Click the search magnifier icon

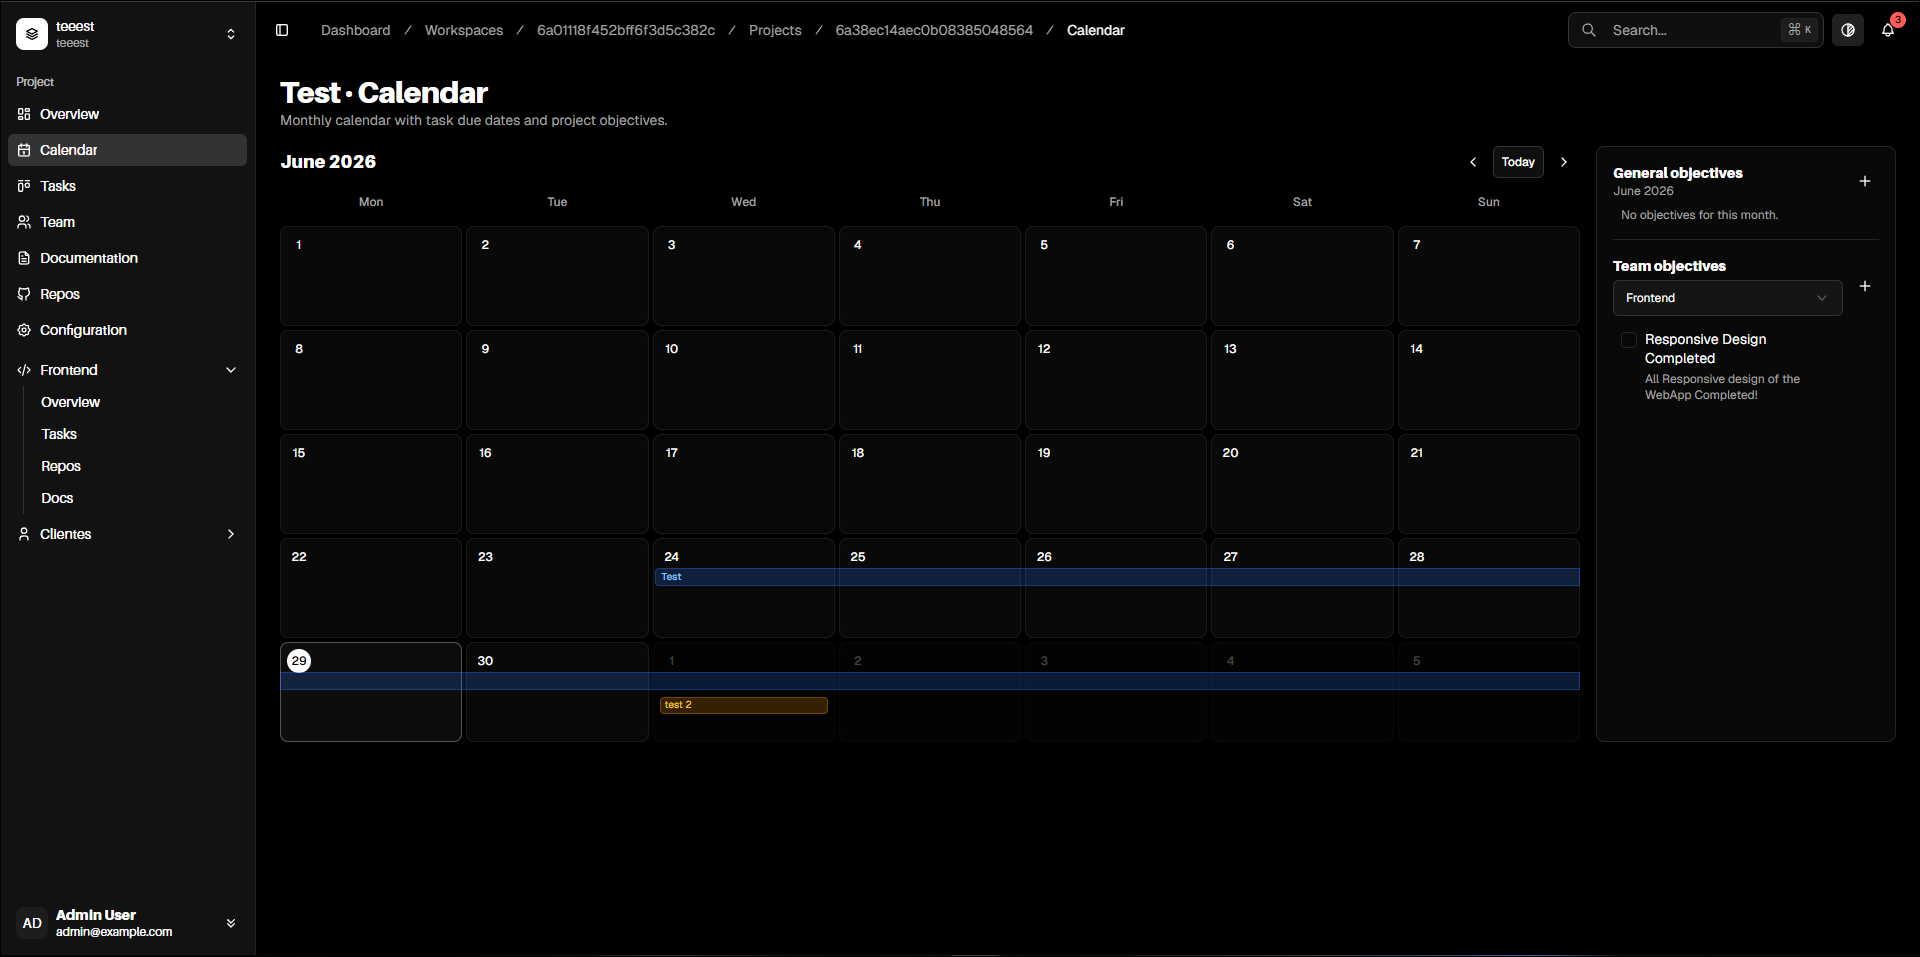pos(1589,30)
